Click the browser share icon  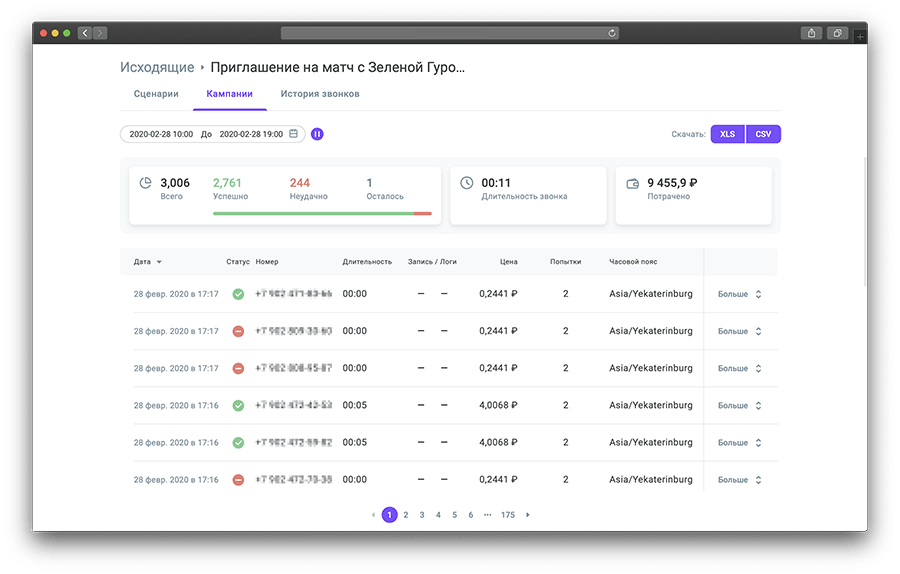coord(811,33)
